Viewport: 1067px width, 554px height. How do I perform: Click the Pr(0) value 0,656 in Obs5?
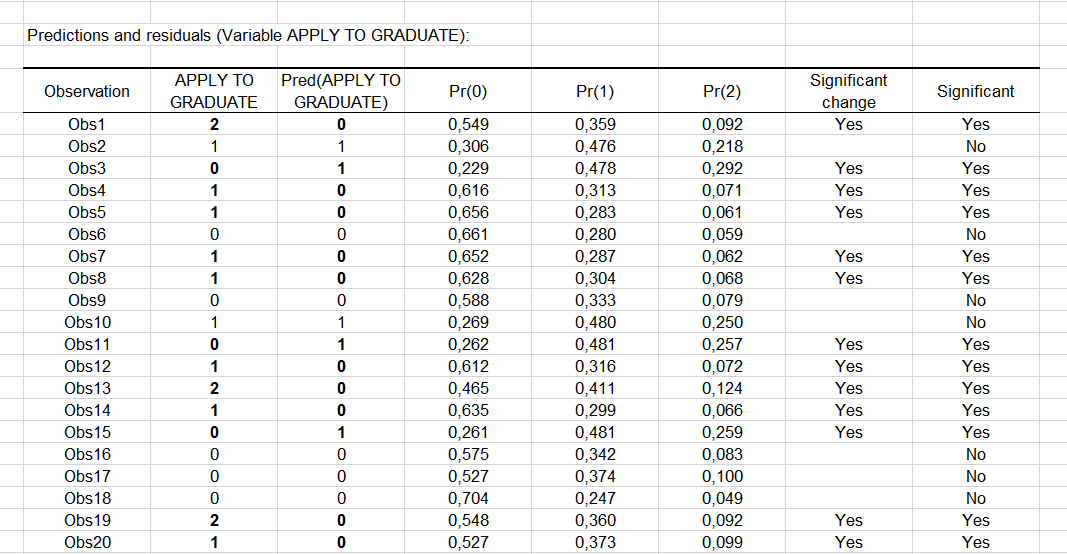click(468, 213)
